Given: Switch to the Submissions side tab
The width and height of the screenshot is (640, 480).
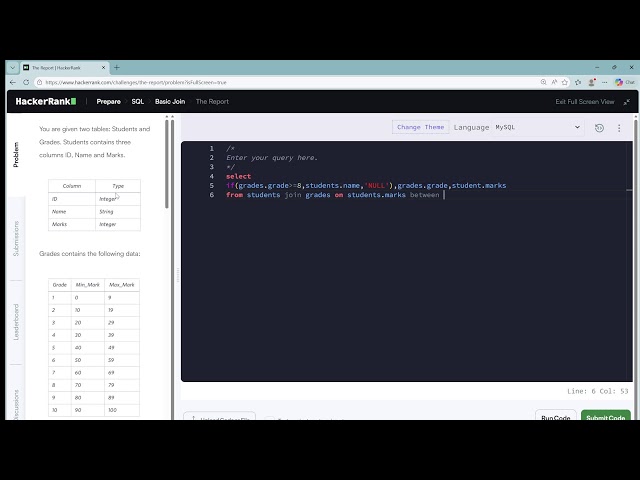Looking at the screenshot, I should pyautogui.click(x=16, y=238).
